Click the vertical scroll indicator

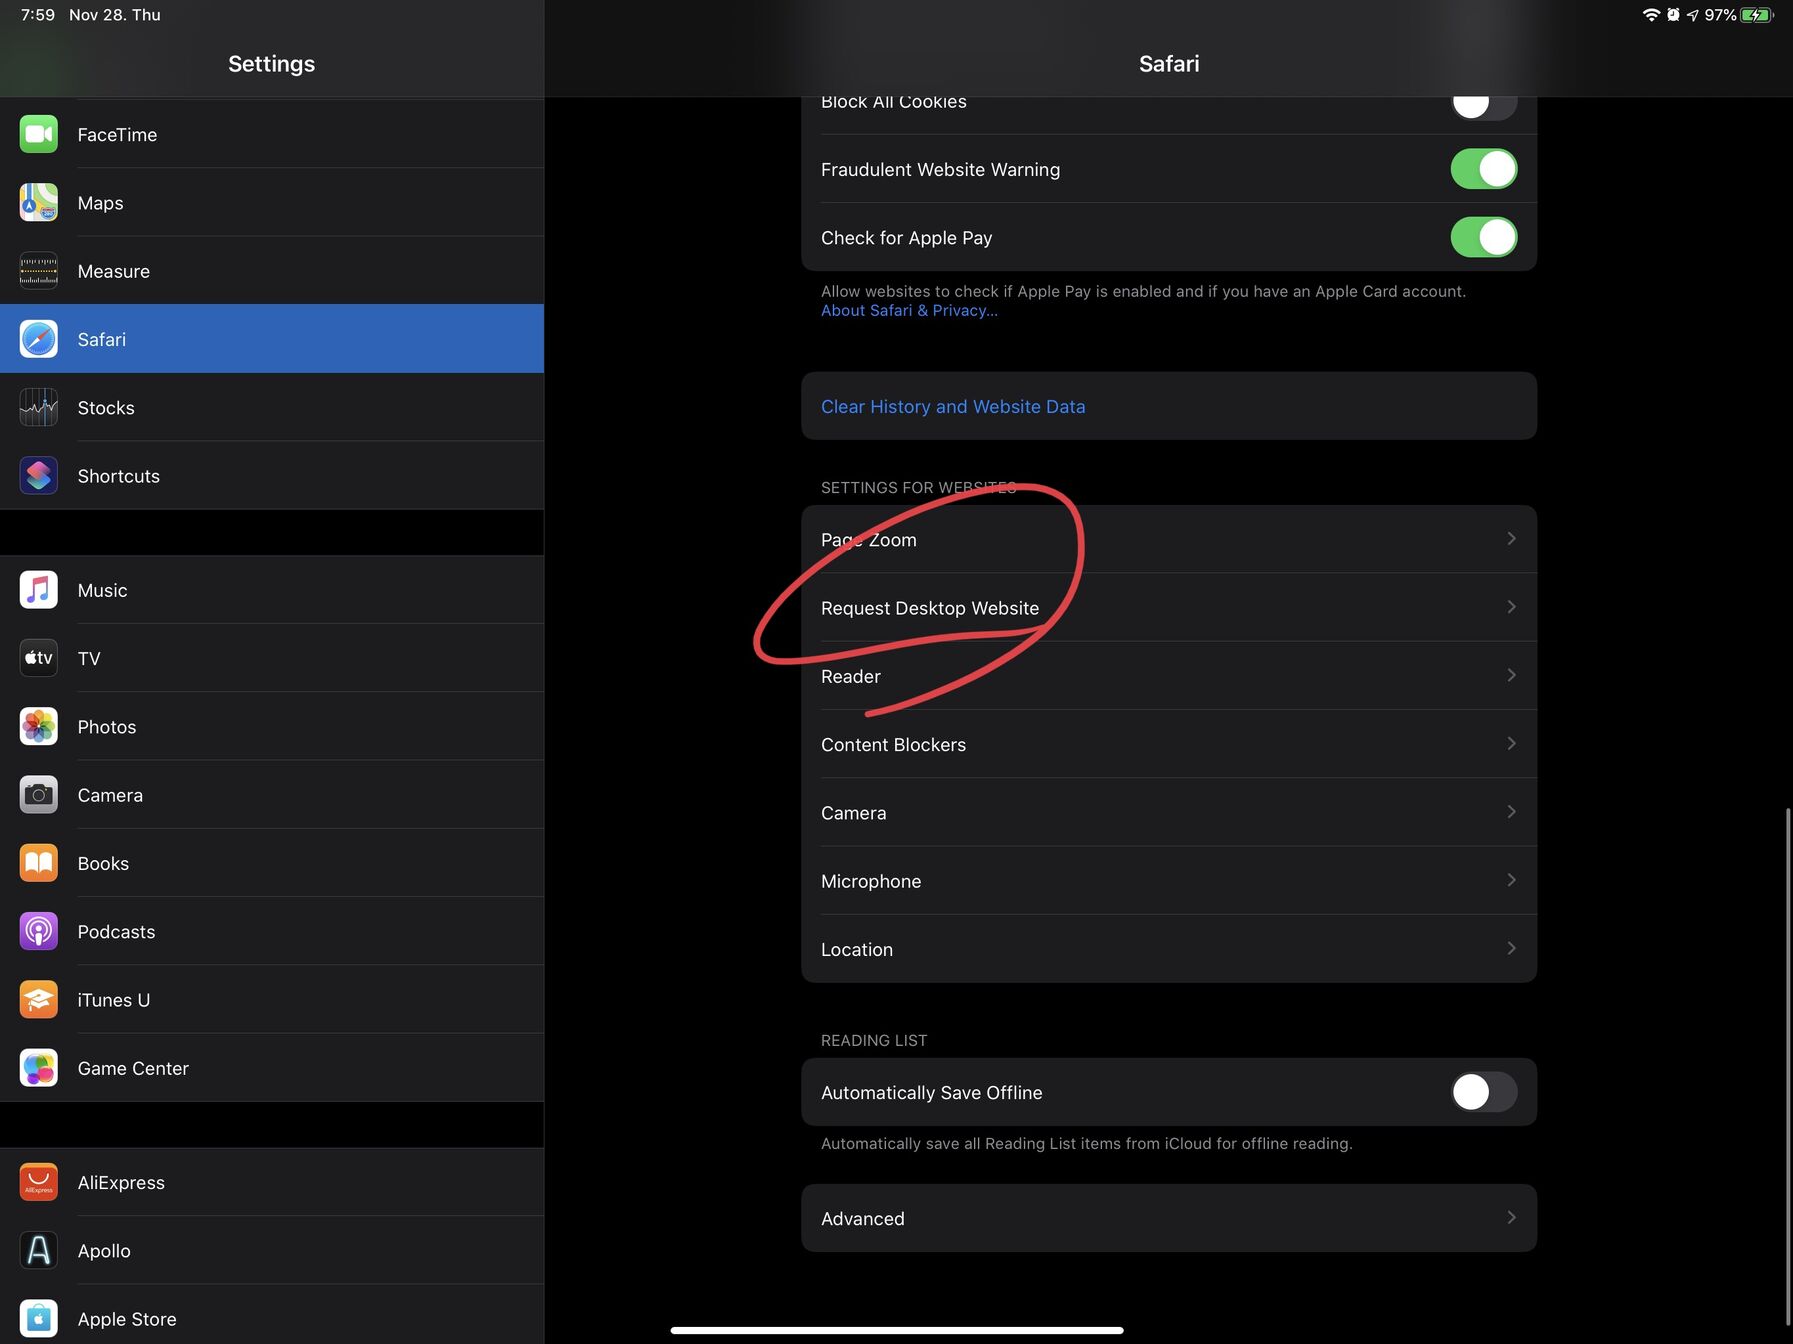click(1788, 1065)
